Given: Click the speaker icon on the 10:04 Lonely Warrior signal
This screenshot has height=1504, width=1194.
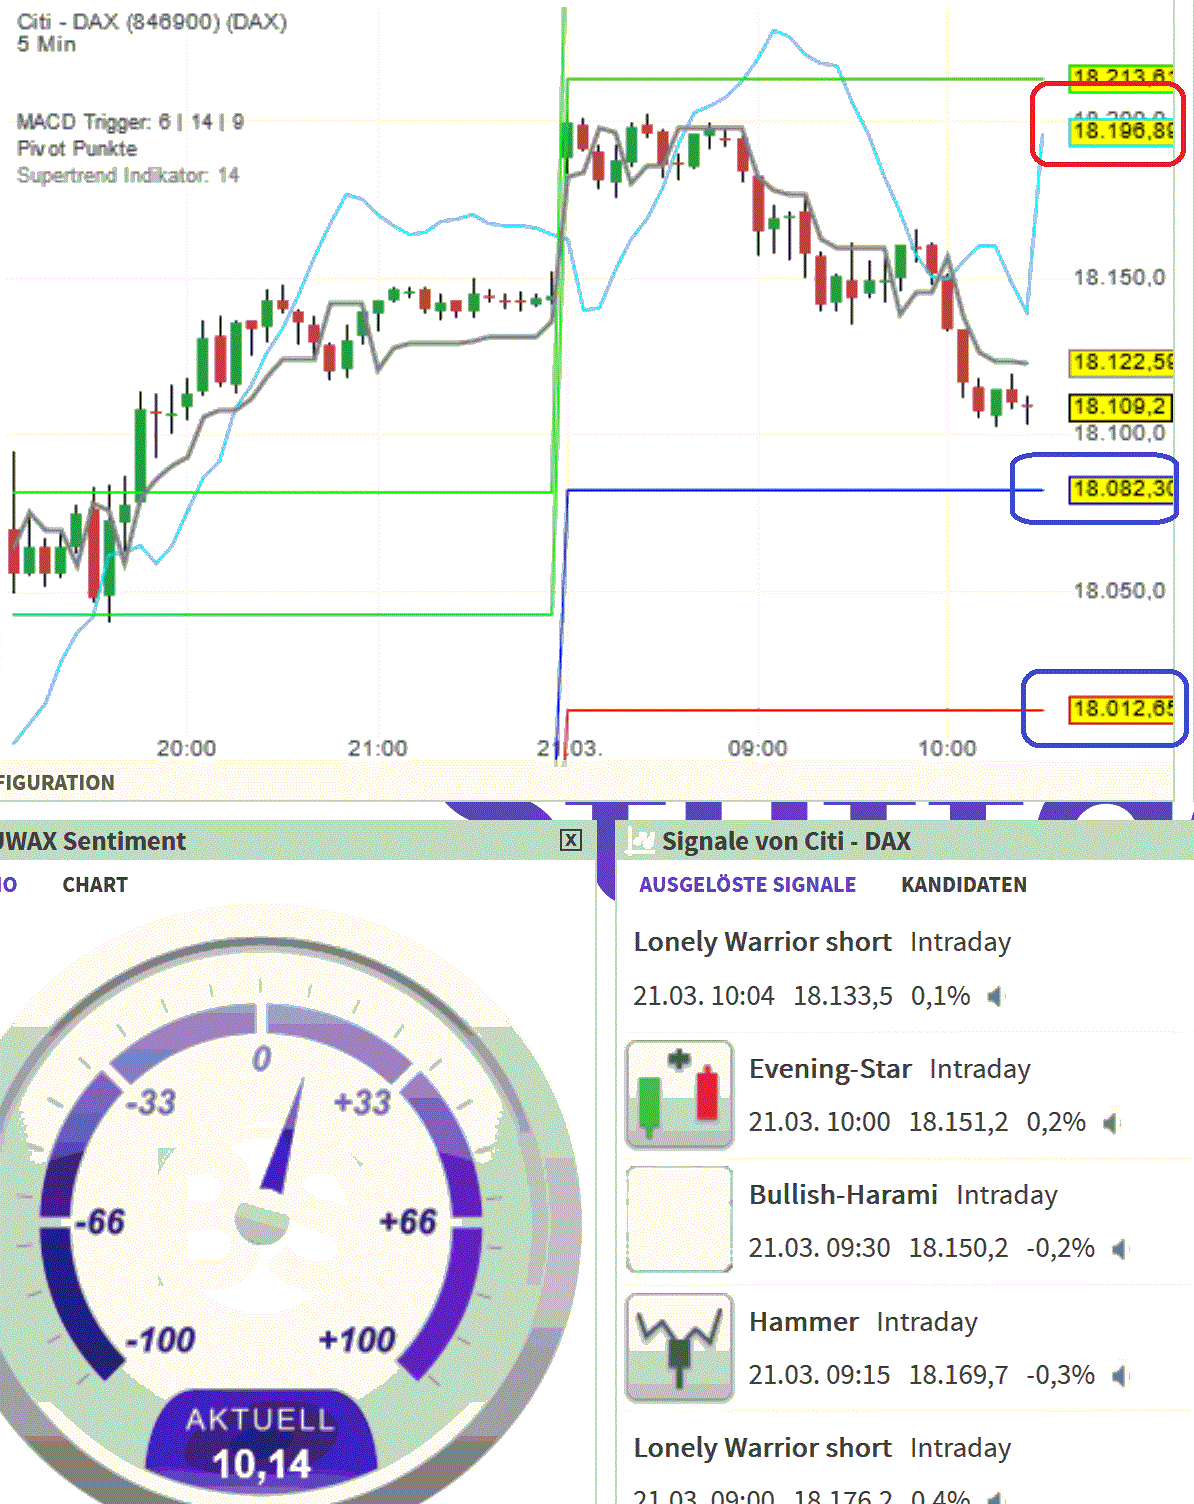Looking at the screenshot, I should [x=996, y=996].
